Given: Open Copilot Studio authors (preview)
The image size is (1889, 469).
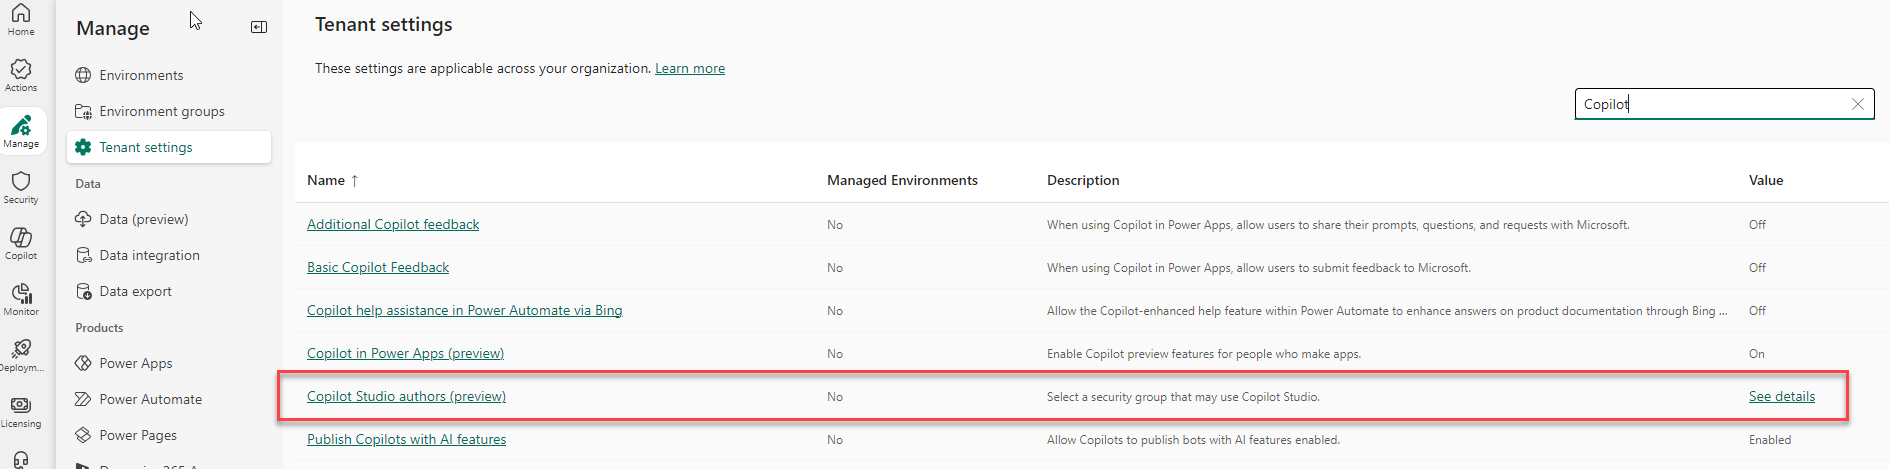Looking at the screenshot, I should coord(406,397).
